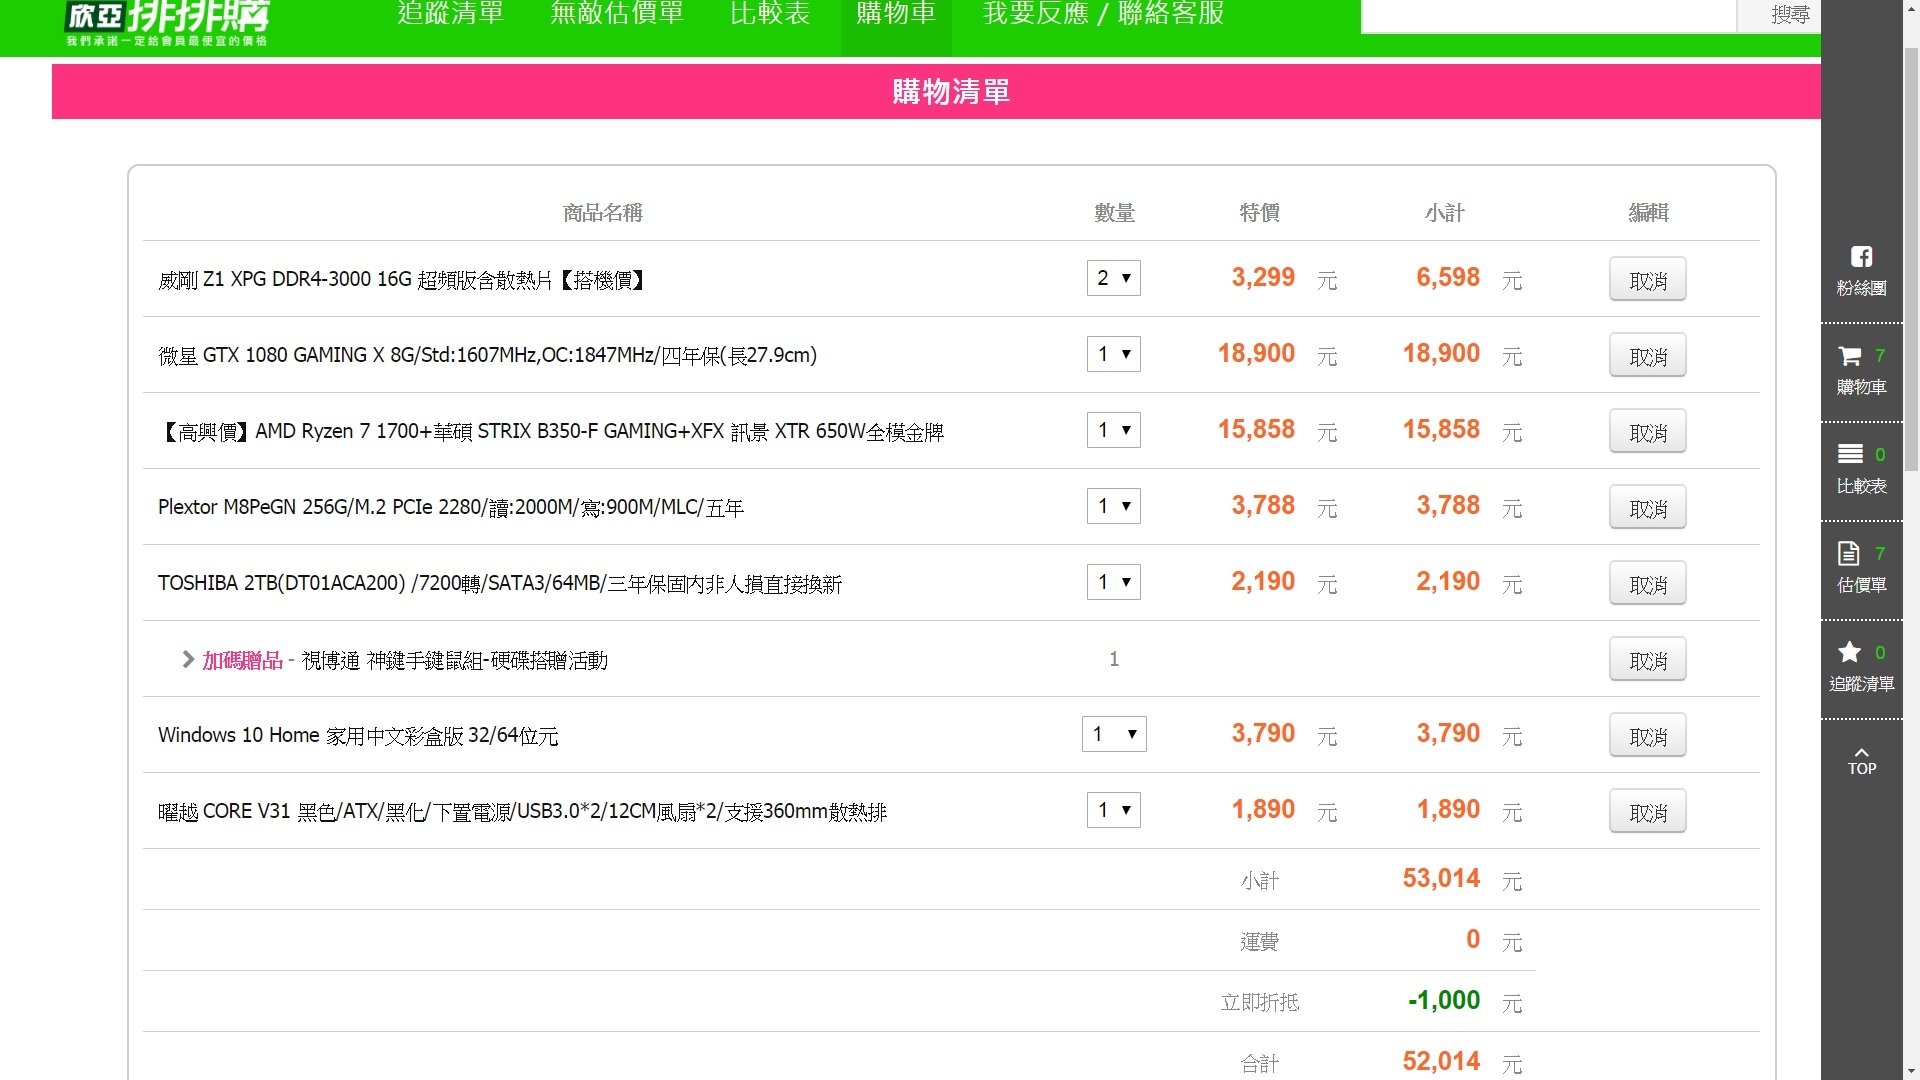
Task: Open the 無敵估價單 top menu item
Action: click(617, 14)
